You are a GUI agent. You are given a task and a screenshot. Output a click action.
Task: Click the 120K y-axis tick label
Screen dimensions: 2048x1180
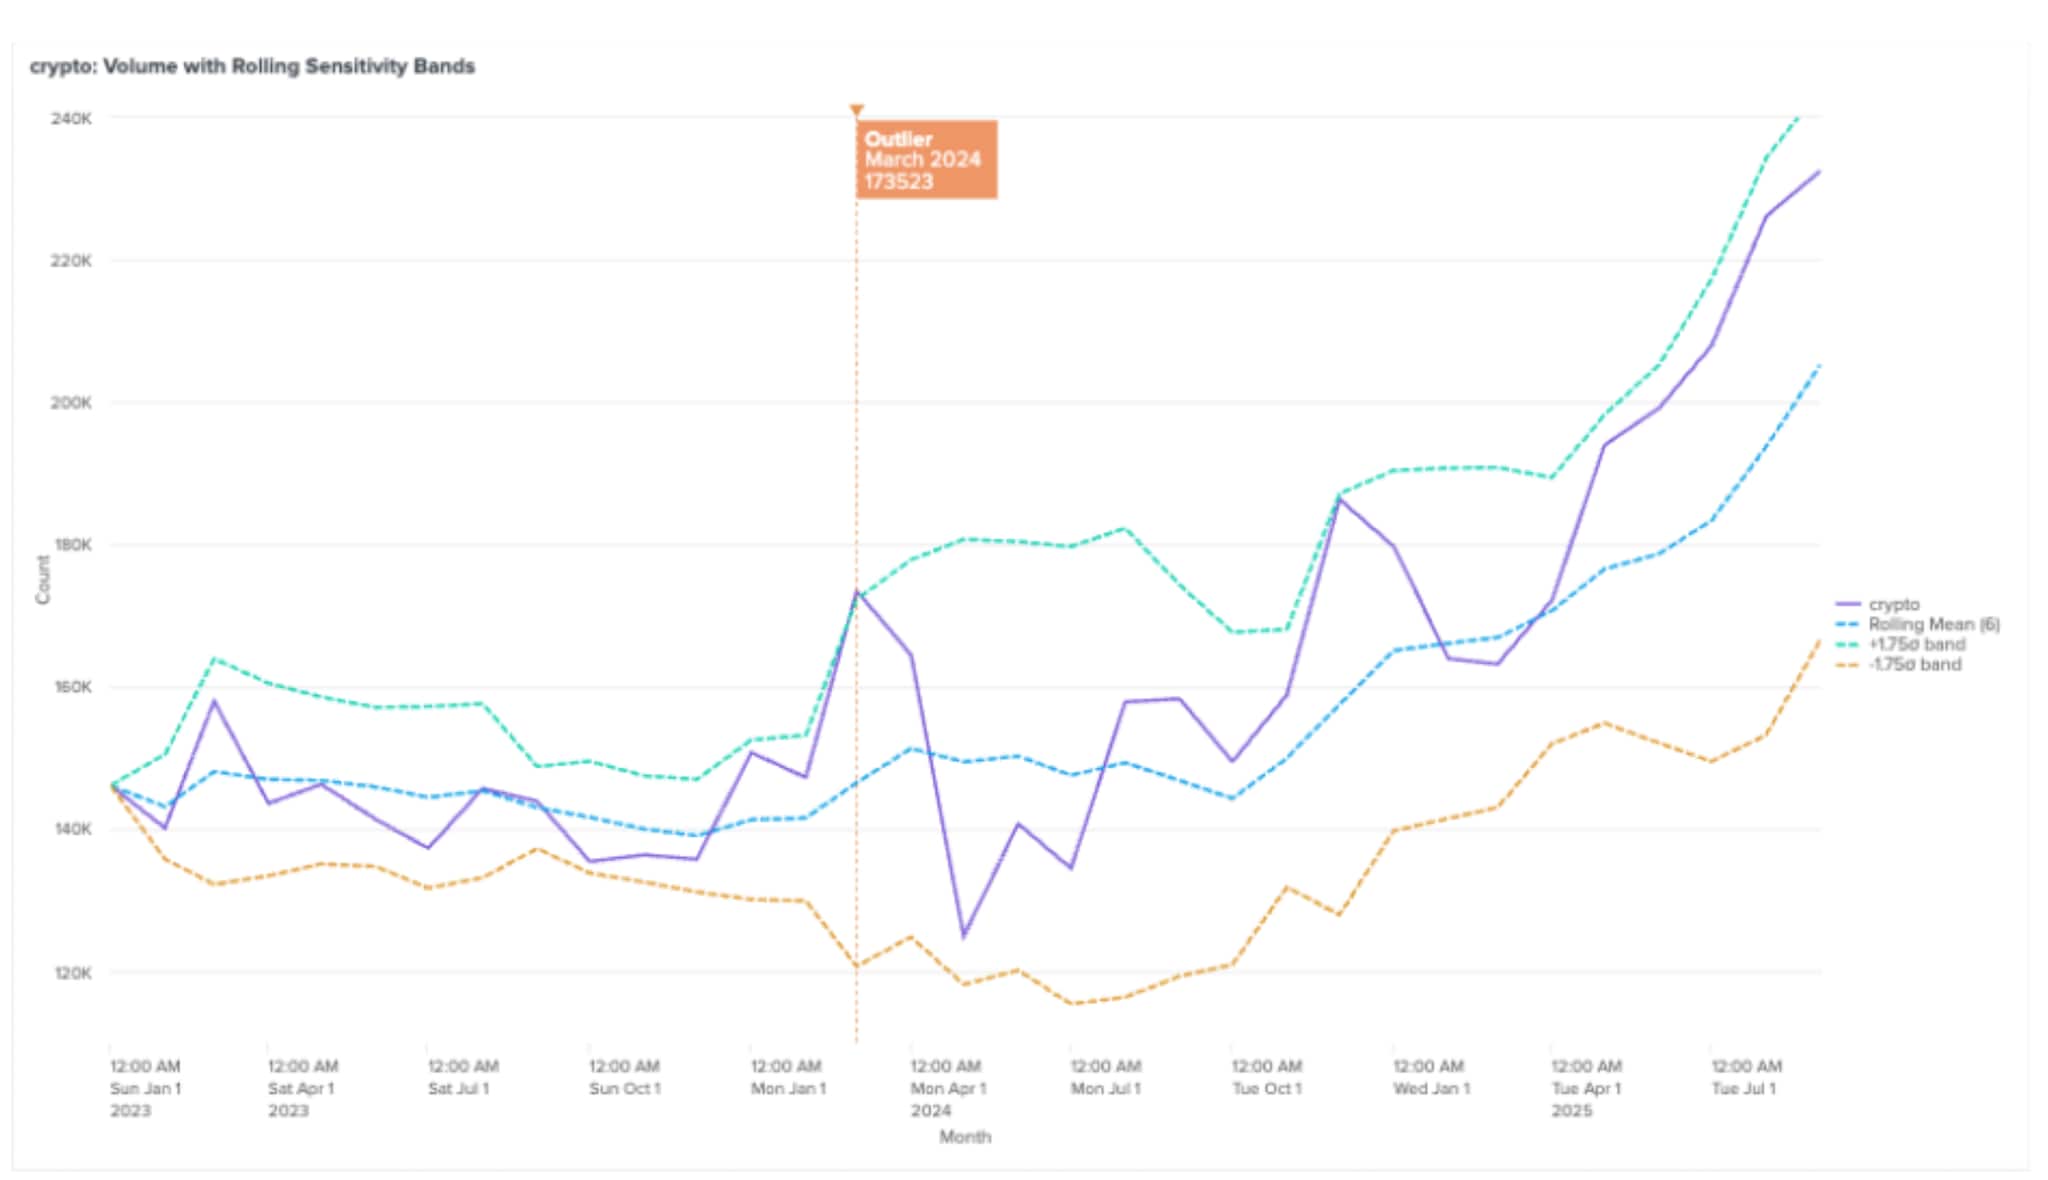tap(71, 972)
